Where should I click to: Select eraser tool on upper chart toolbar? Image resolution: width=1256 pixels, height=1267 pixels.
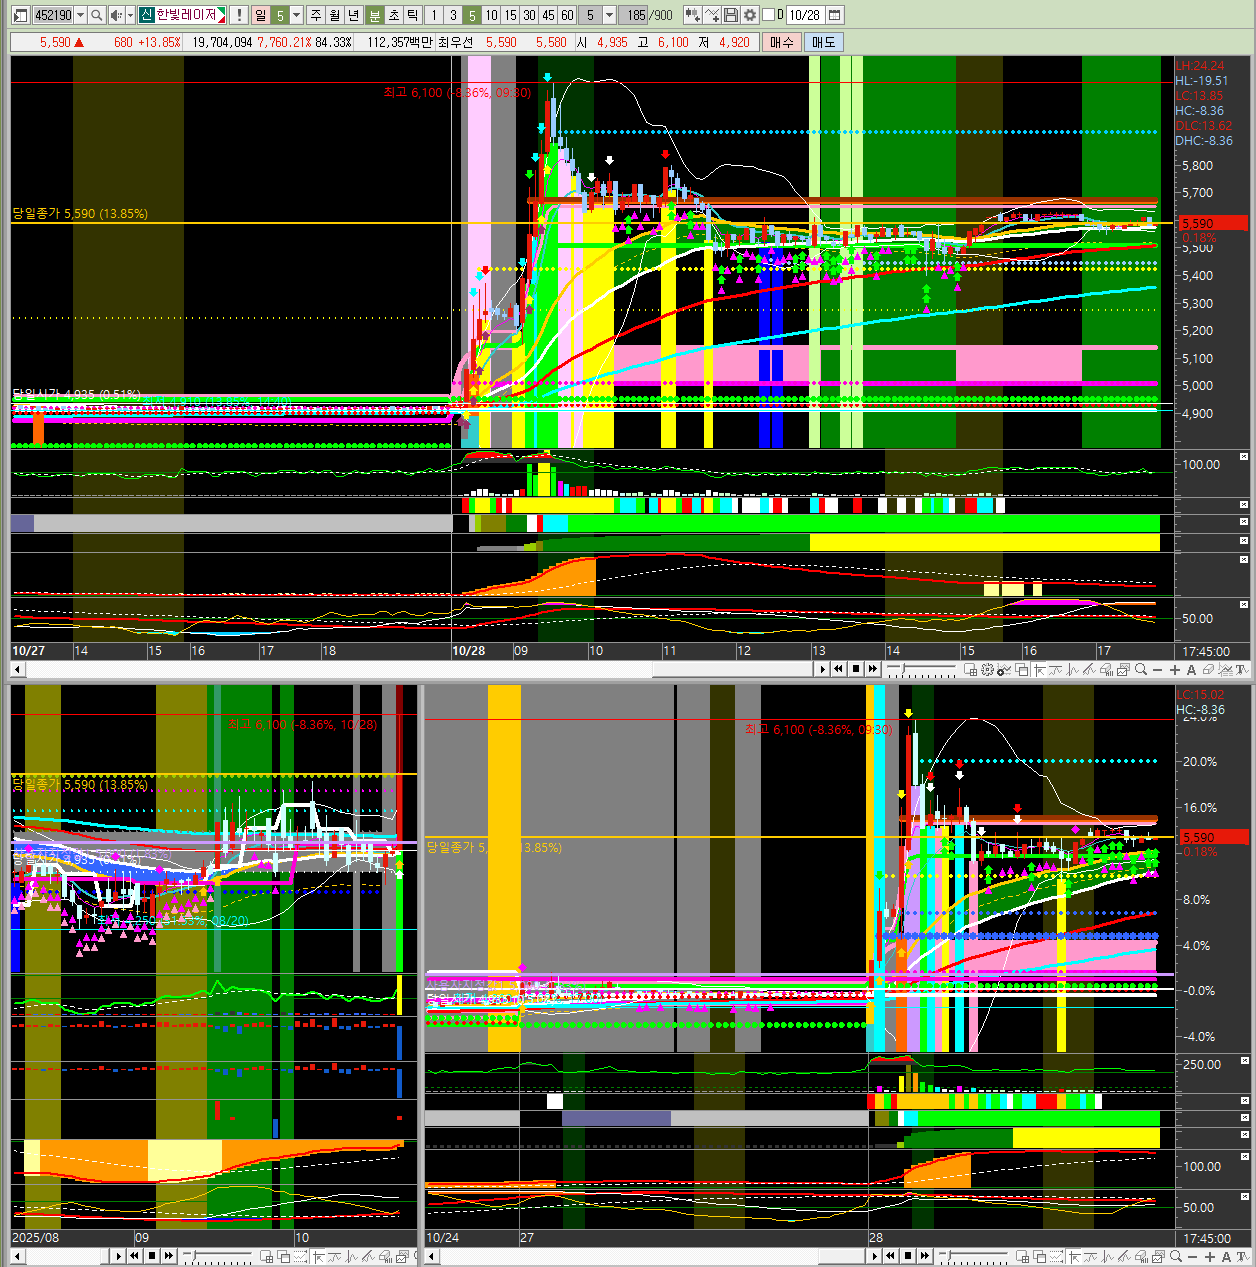1208,670
